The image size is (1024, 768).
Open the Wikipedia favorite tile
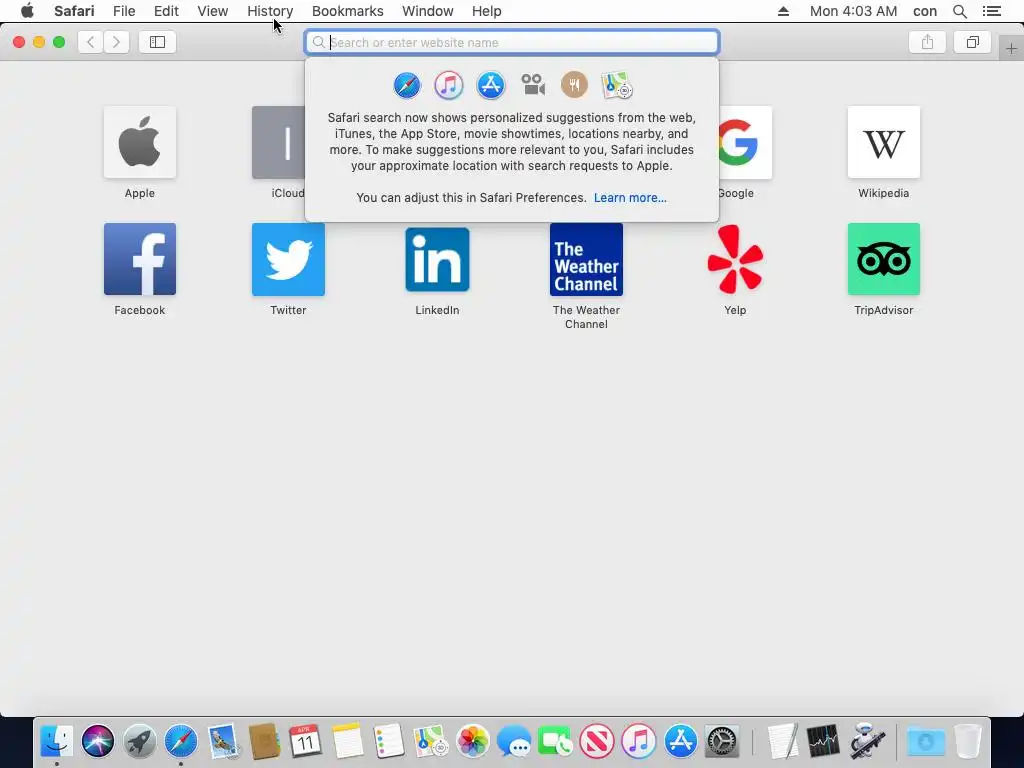point(884,142)
